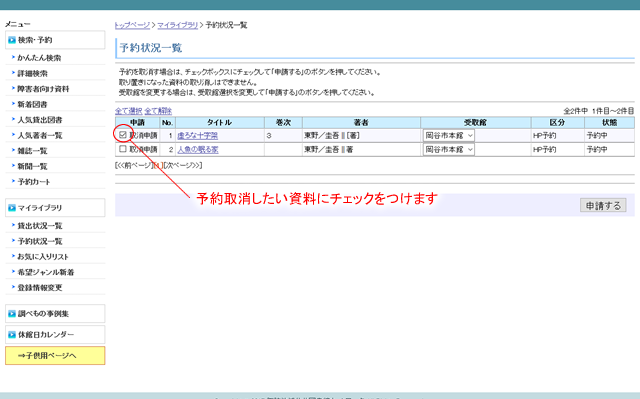Click the タイトル column header
640x399 pixels.
click(220, 122)
